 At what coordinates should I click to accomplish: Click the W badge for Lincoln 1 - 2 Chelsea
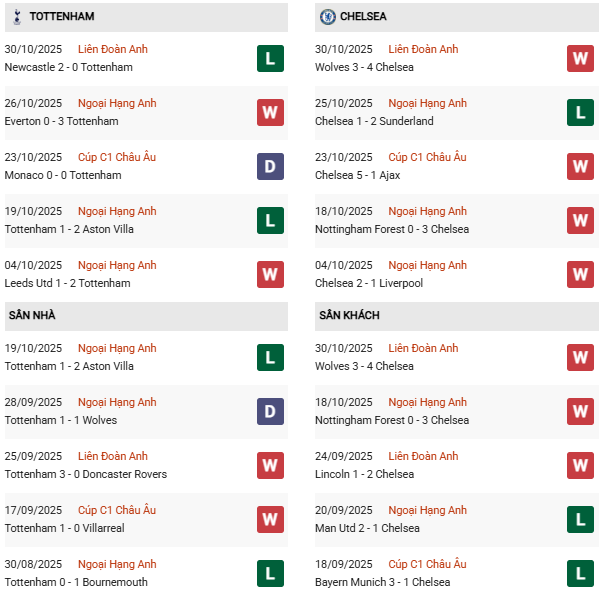pos(580,465)
